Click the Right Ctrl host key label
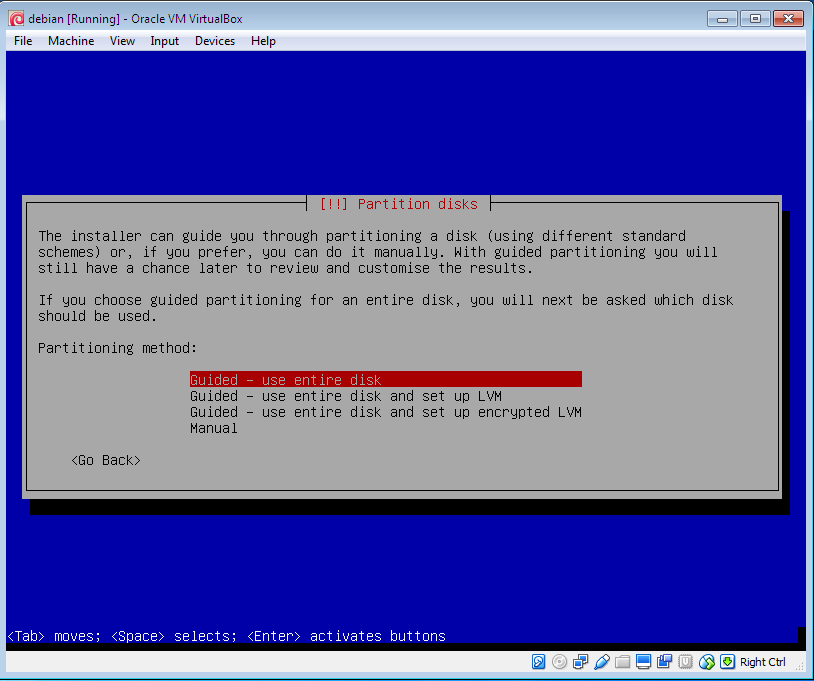Viewport: 814px width, 681px height. (x=763, y=662)
